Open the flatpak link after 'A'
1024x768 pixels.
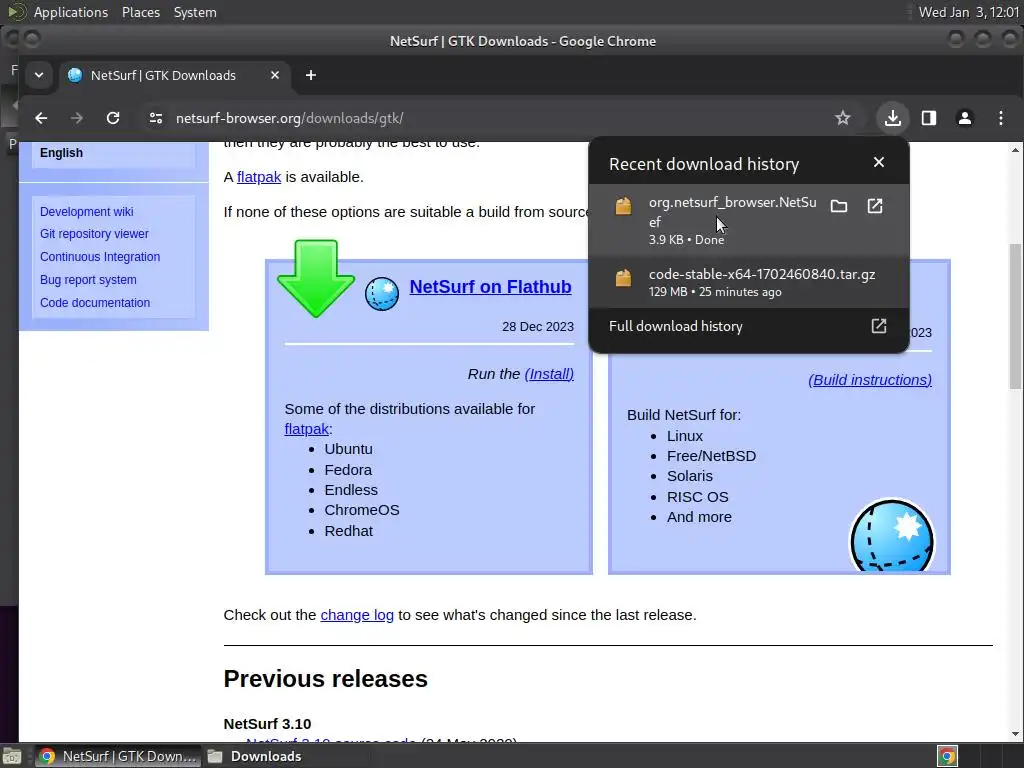tap(259, 177)
